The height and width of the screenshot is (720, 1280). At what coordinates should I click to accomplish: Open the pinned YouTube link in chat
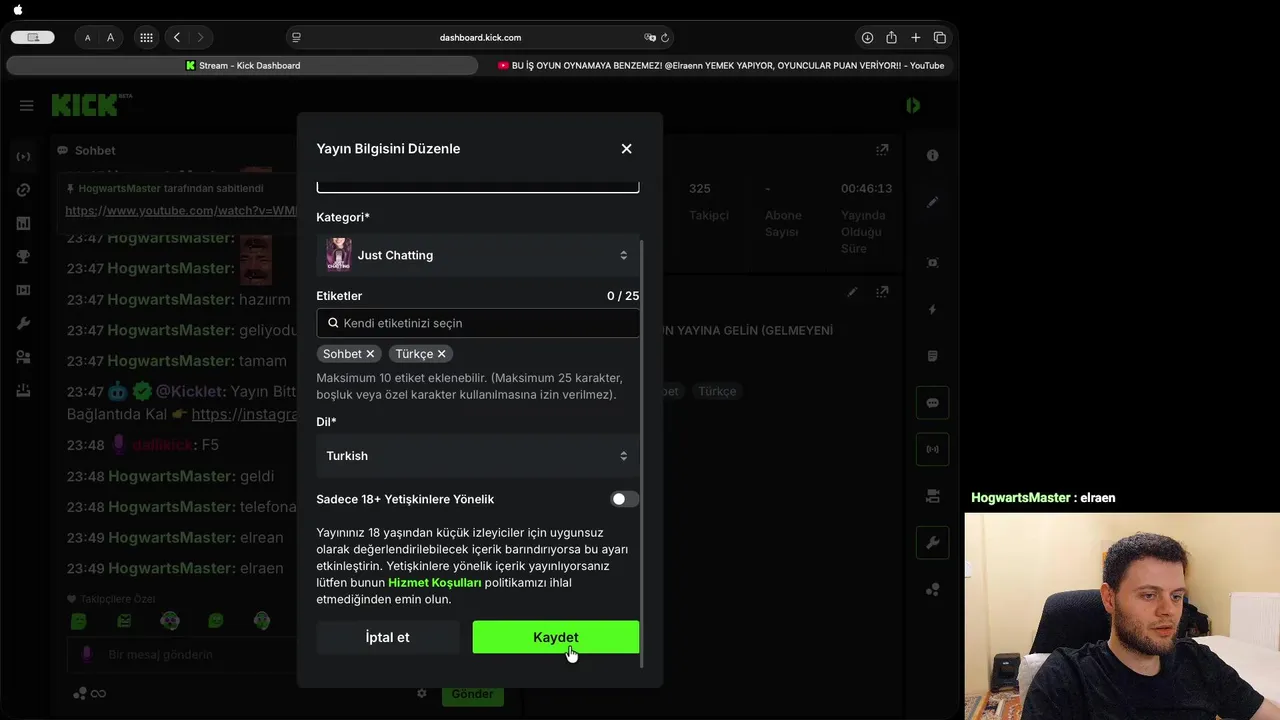tap(181, 211)
